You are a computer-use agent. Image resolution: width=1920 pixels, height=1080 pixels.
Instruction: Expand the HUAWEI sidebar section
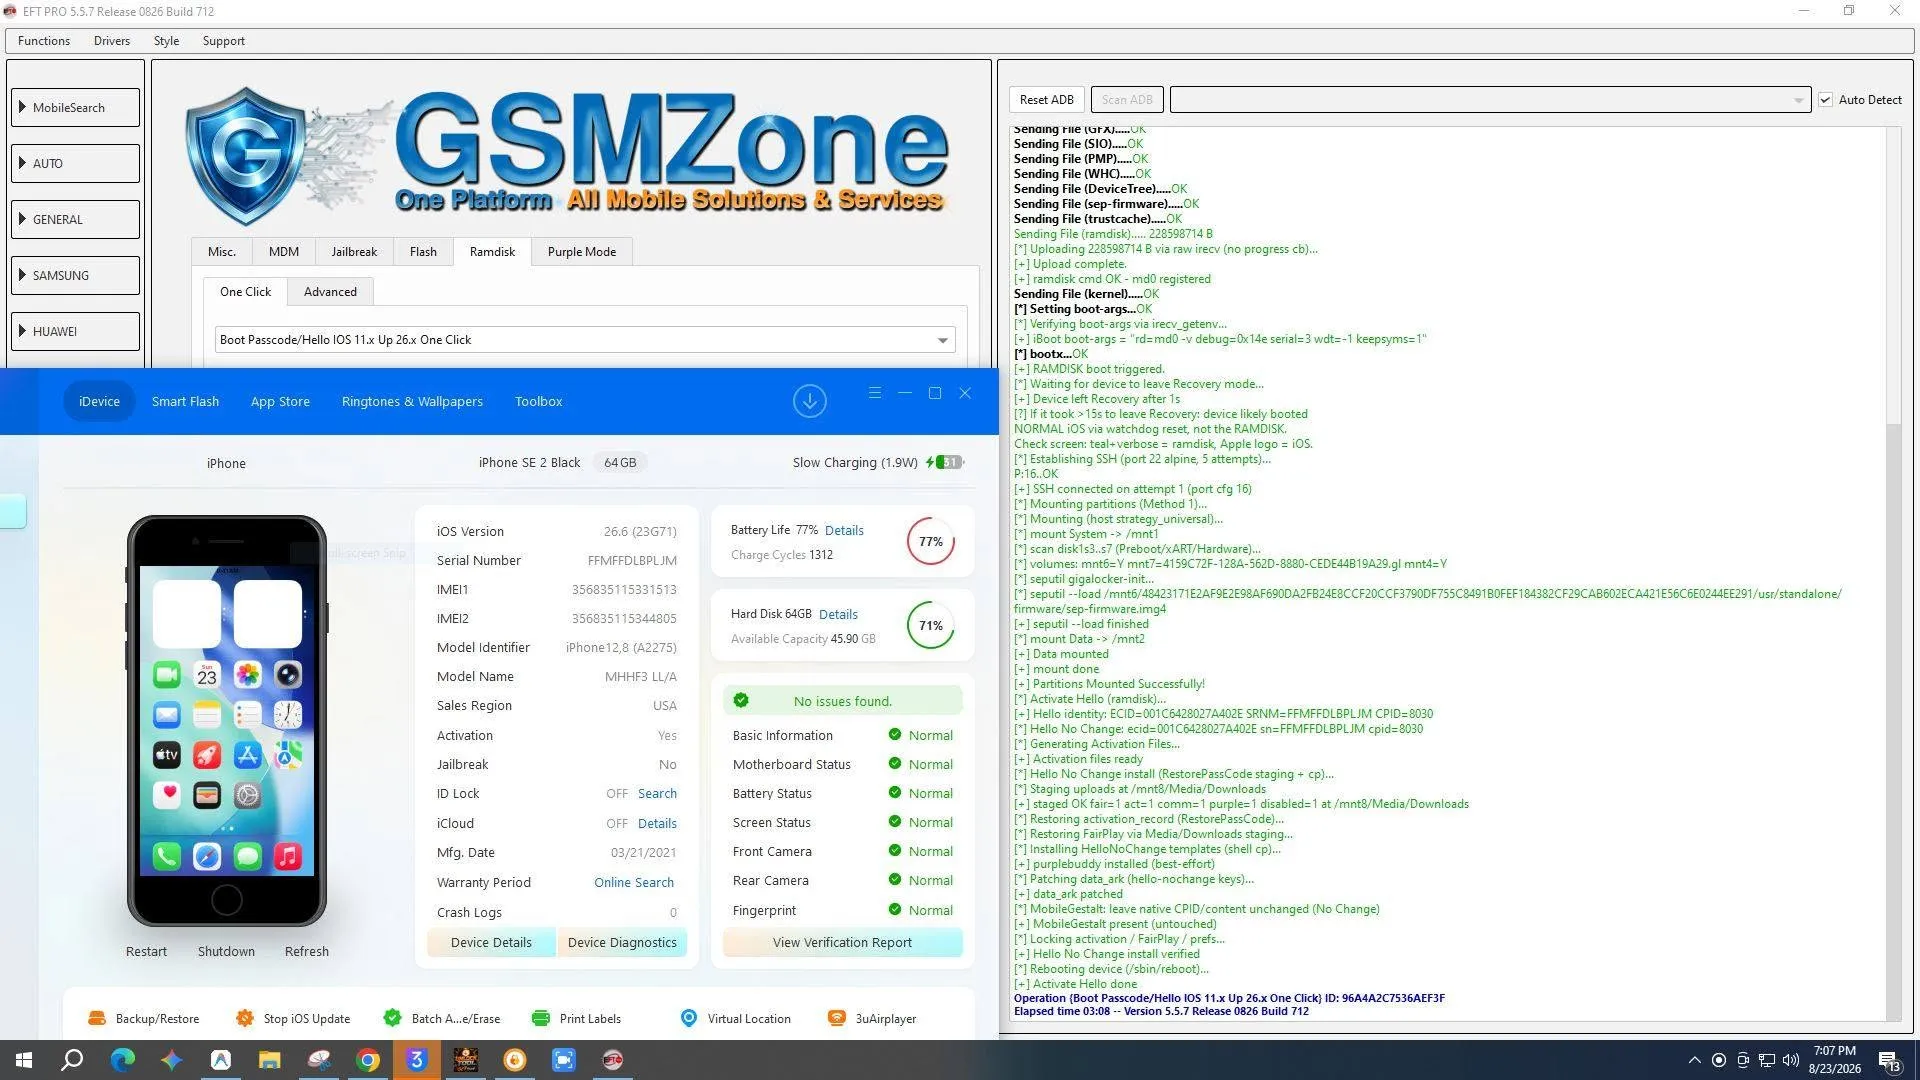pos(76,332)
